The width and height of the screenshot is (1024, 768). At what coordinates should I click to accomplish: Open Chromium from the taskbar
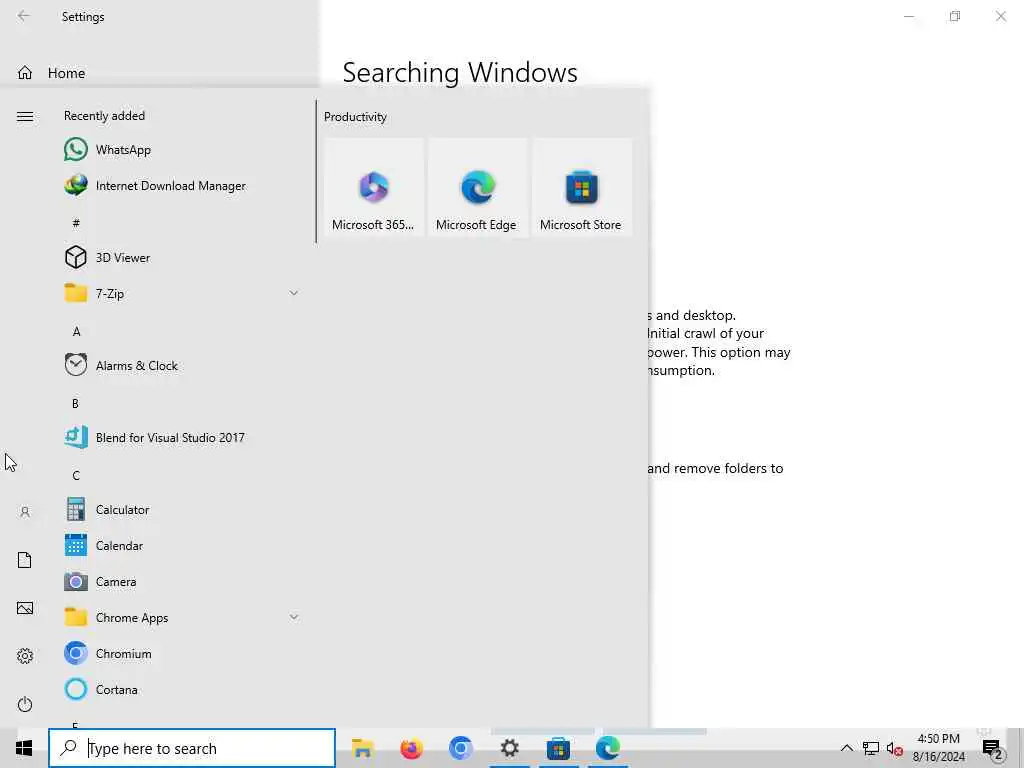point(460,748)
